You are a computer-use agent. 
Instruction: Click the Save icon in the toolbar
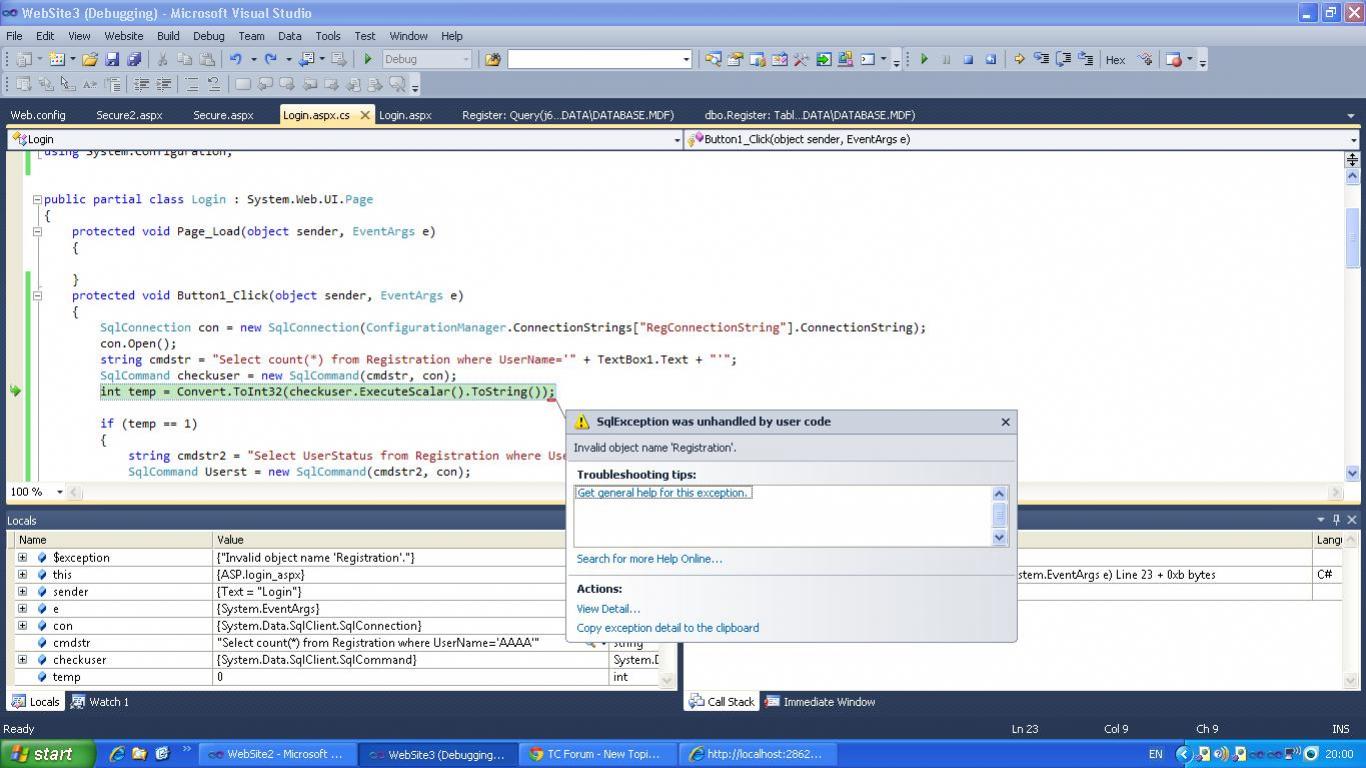112,59
